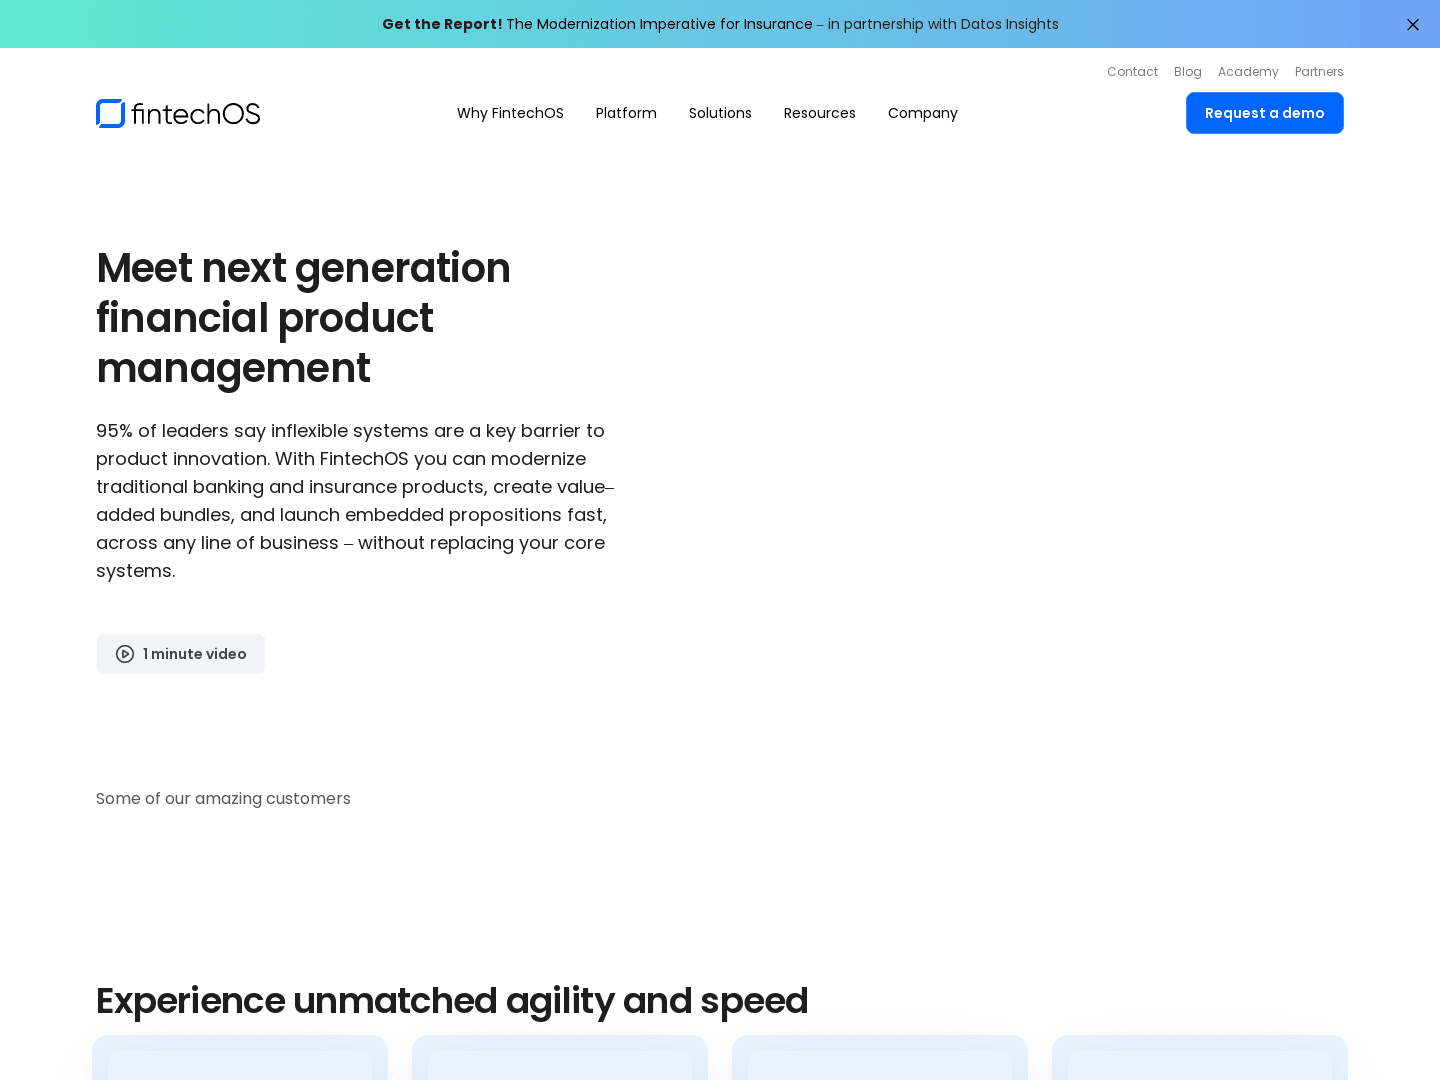Visit the Academy link

(x=1247, y=72)
